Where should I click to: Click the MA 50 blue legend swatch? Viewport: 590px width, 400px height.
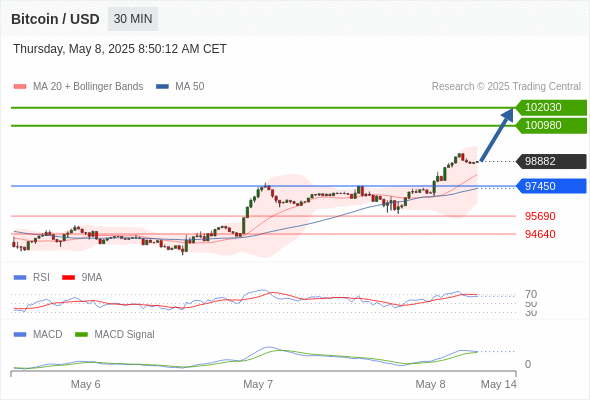[x=162, y=87]
